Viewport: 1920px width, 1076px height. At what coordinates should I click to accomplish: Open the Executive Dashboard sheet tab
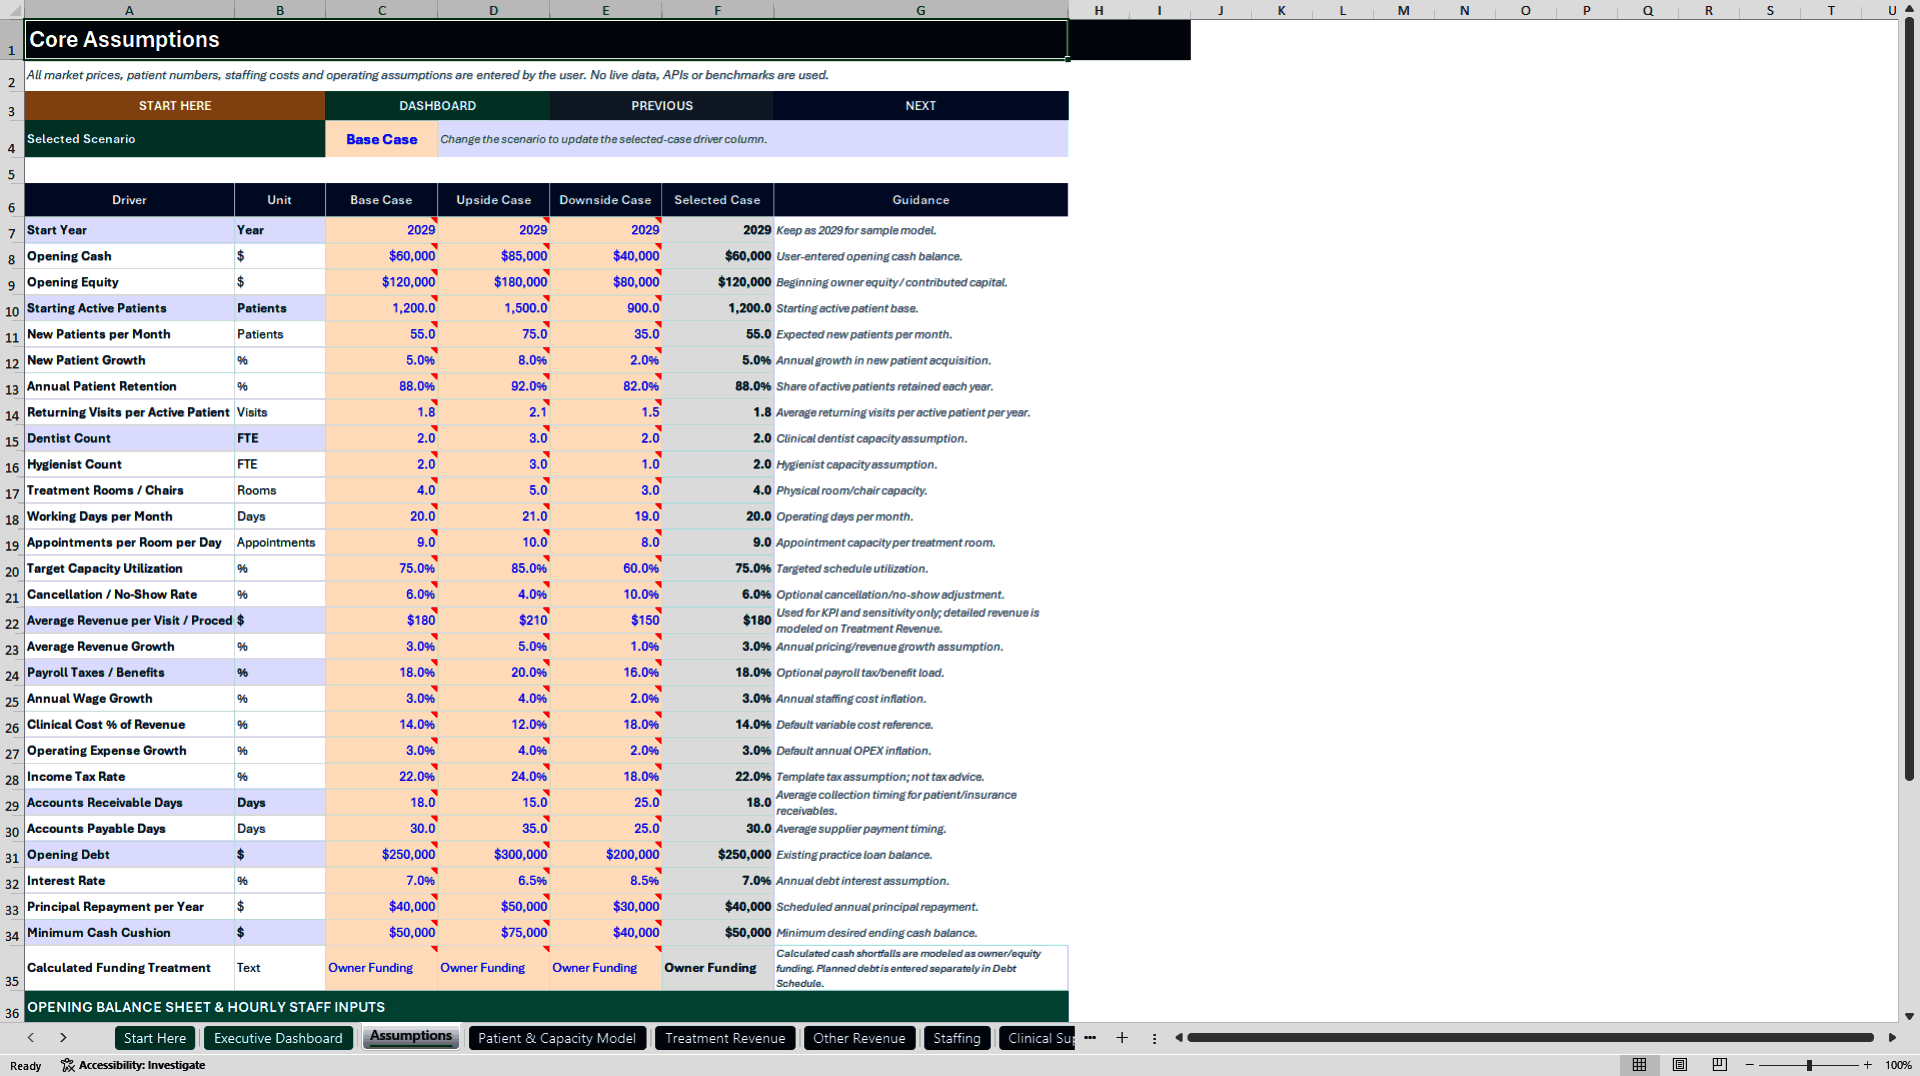coord(278,1038)
